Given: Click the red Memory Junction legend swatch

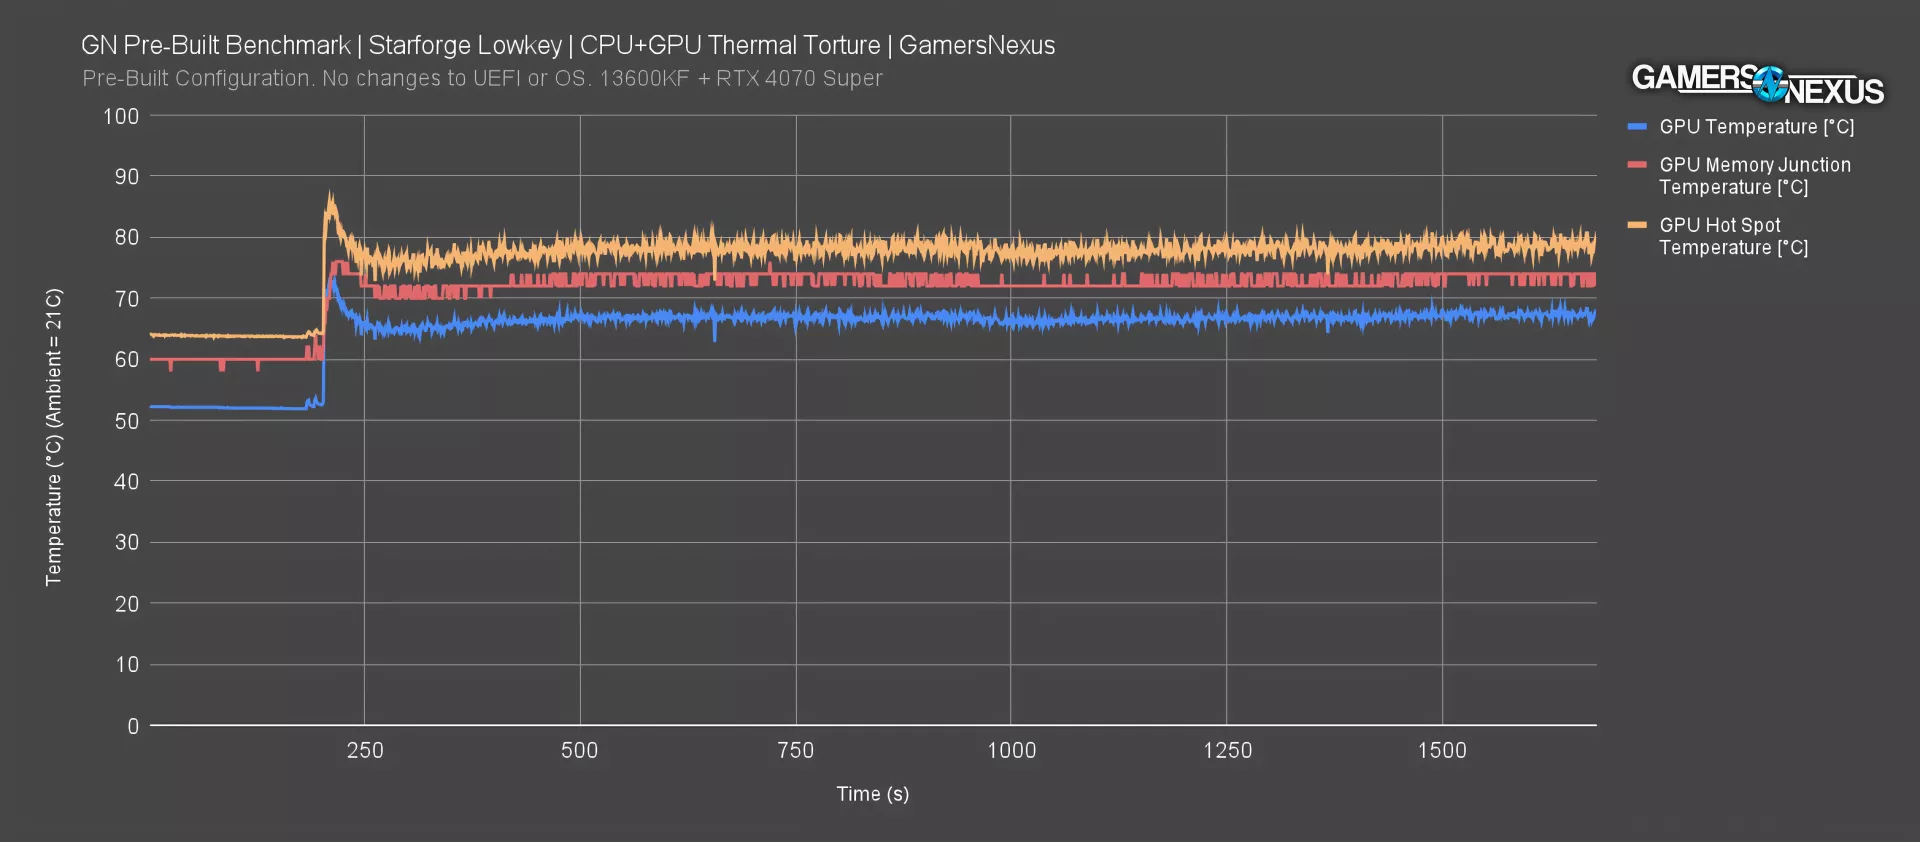Looking at the screenshot, I should coord(1637,165).
